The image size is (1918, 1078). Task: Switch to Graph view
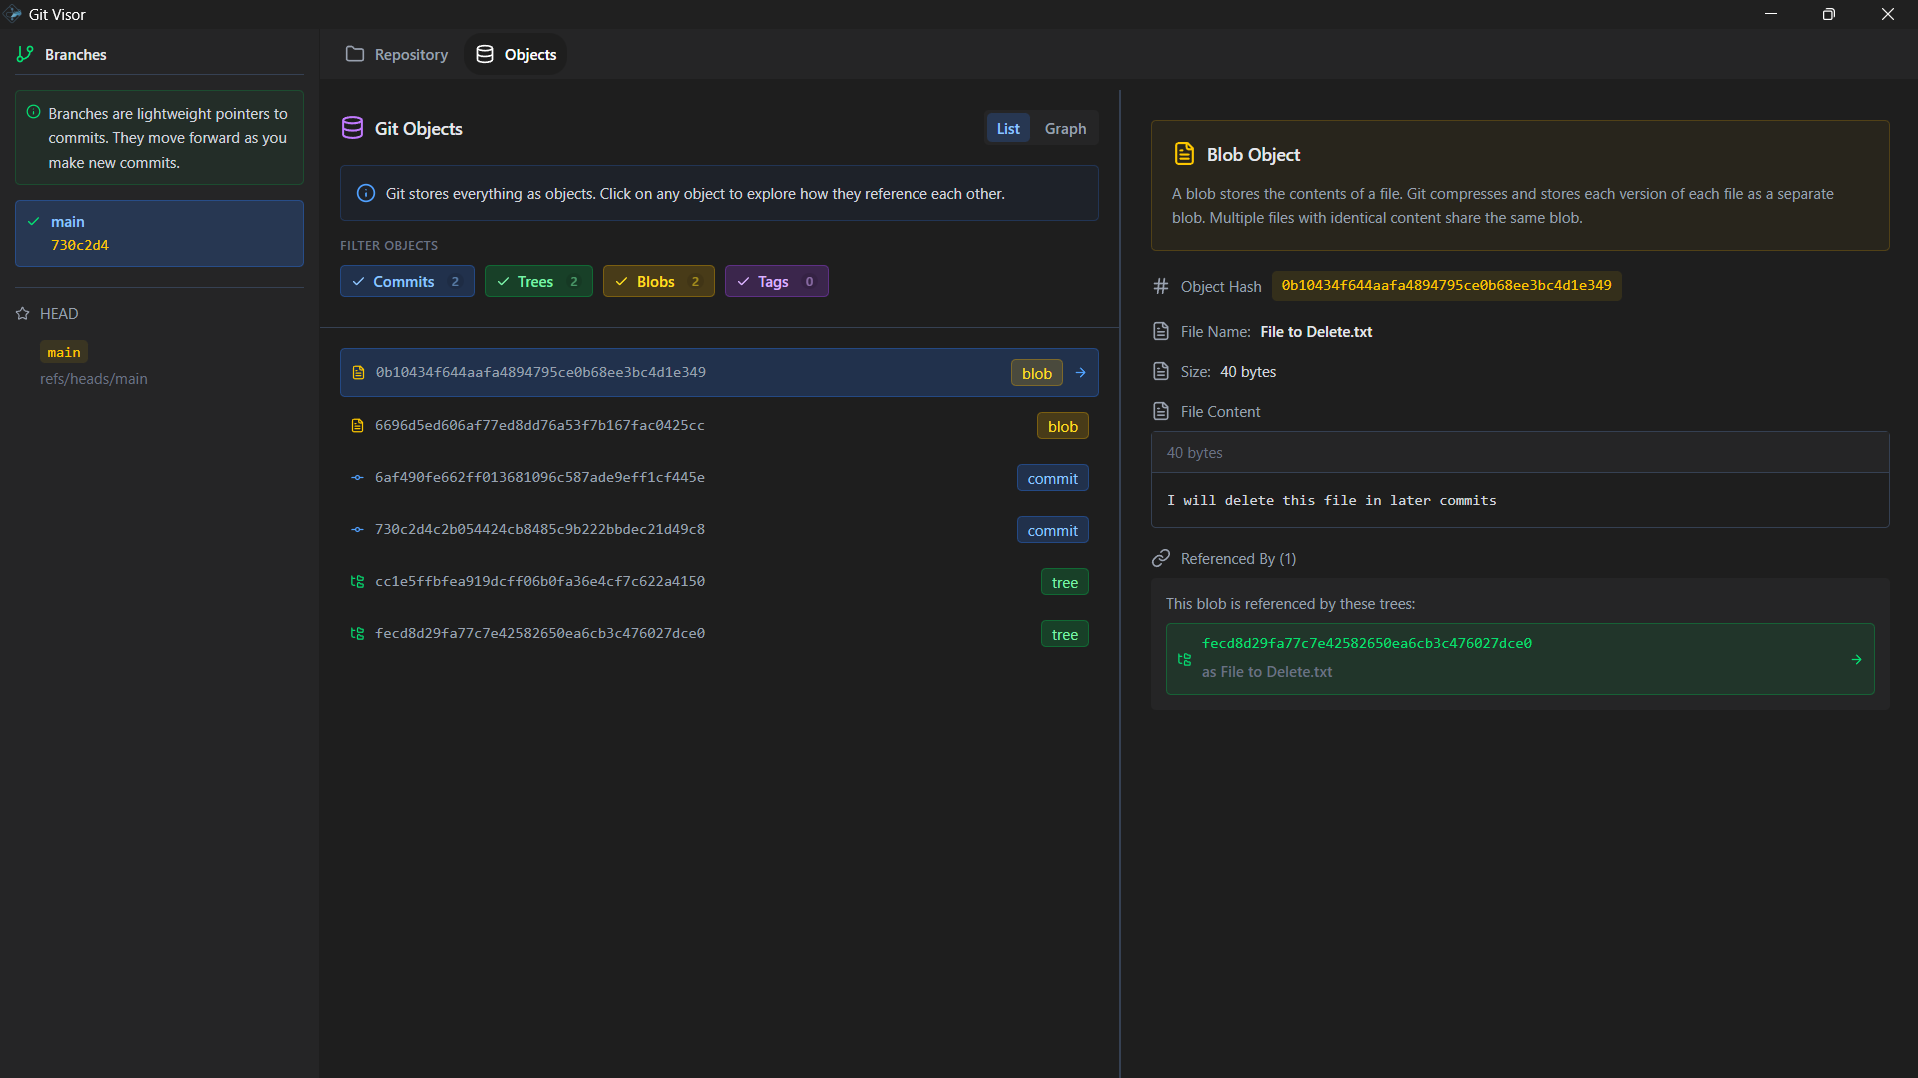pos(1065,128)
